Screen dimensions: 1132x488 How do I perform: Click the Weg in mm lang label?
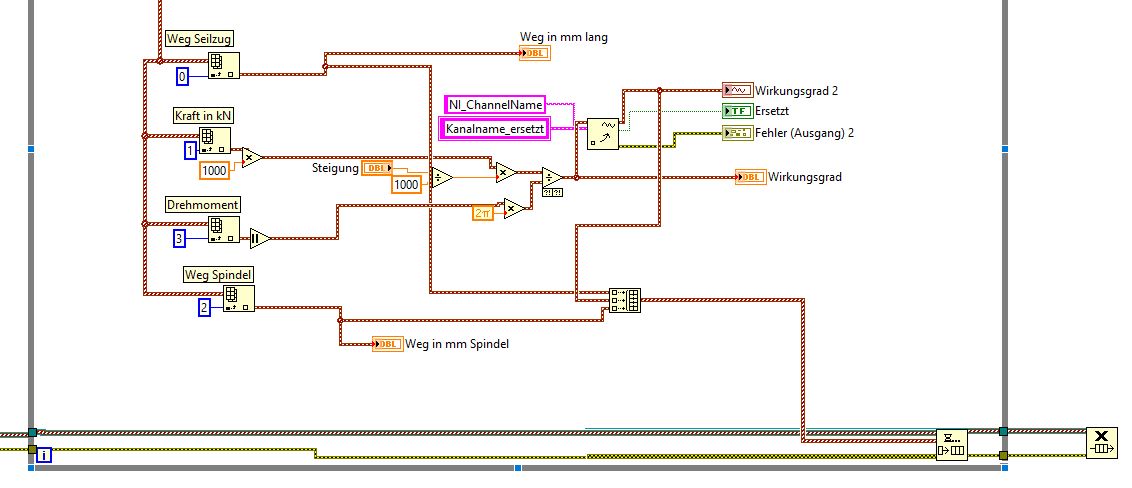tap(564, 37)
